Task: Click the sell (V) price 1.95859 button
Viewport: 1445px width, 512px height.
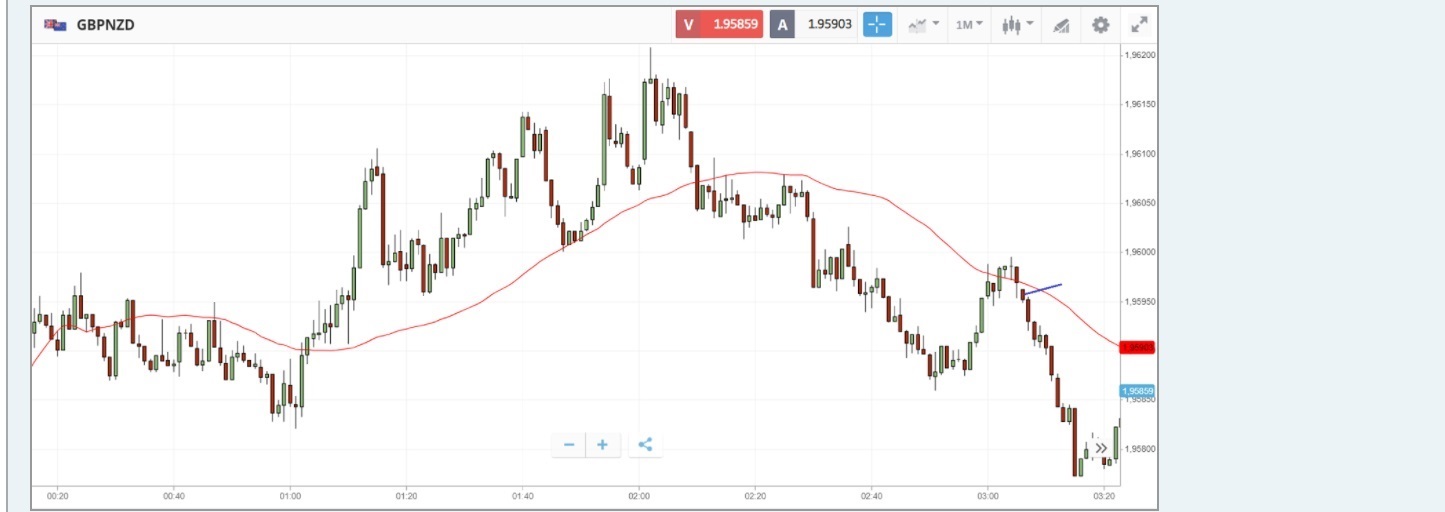Action: (719, 25)
